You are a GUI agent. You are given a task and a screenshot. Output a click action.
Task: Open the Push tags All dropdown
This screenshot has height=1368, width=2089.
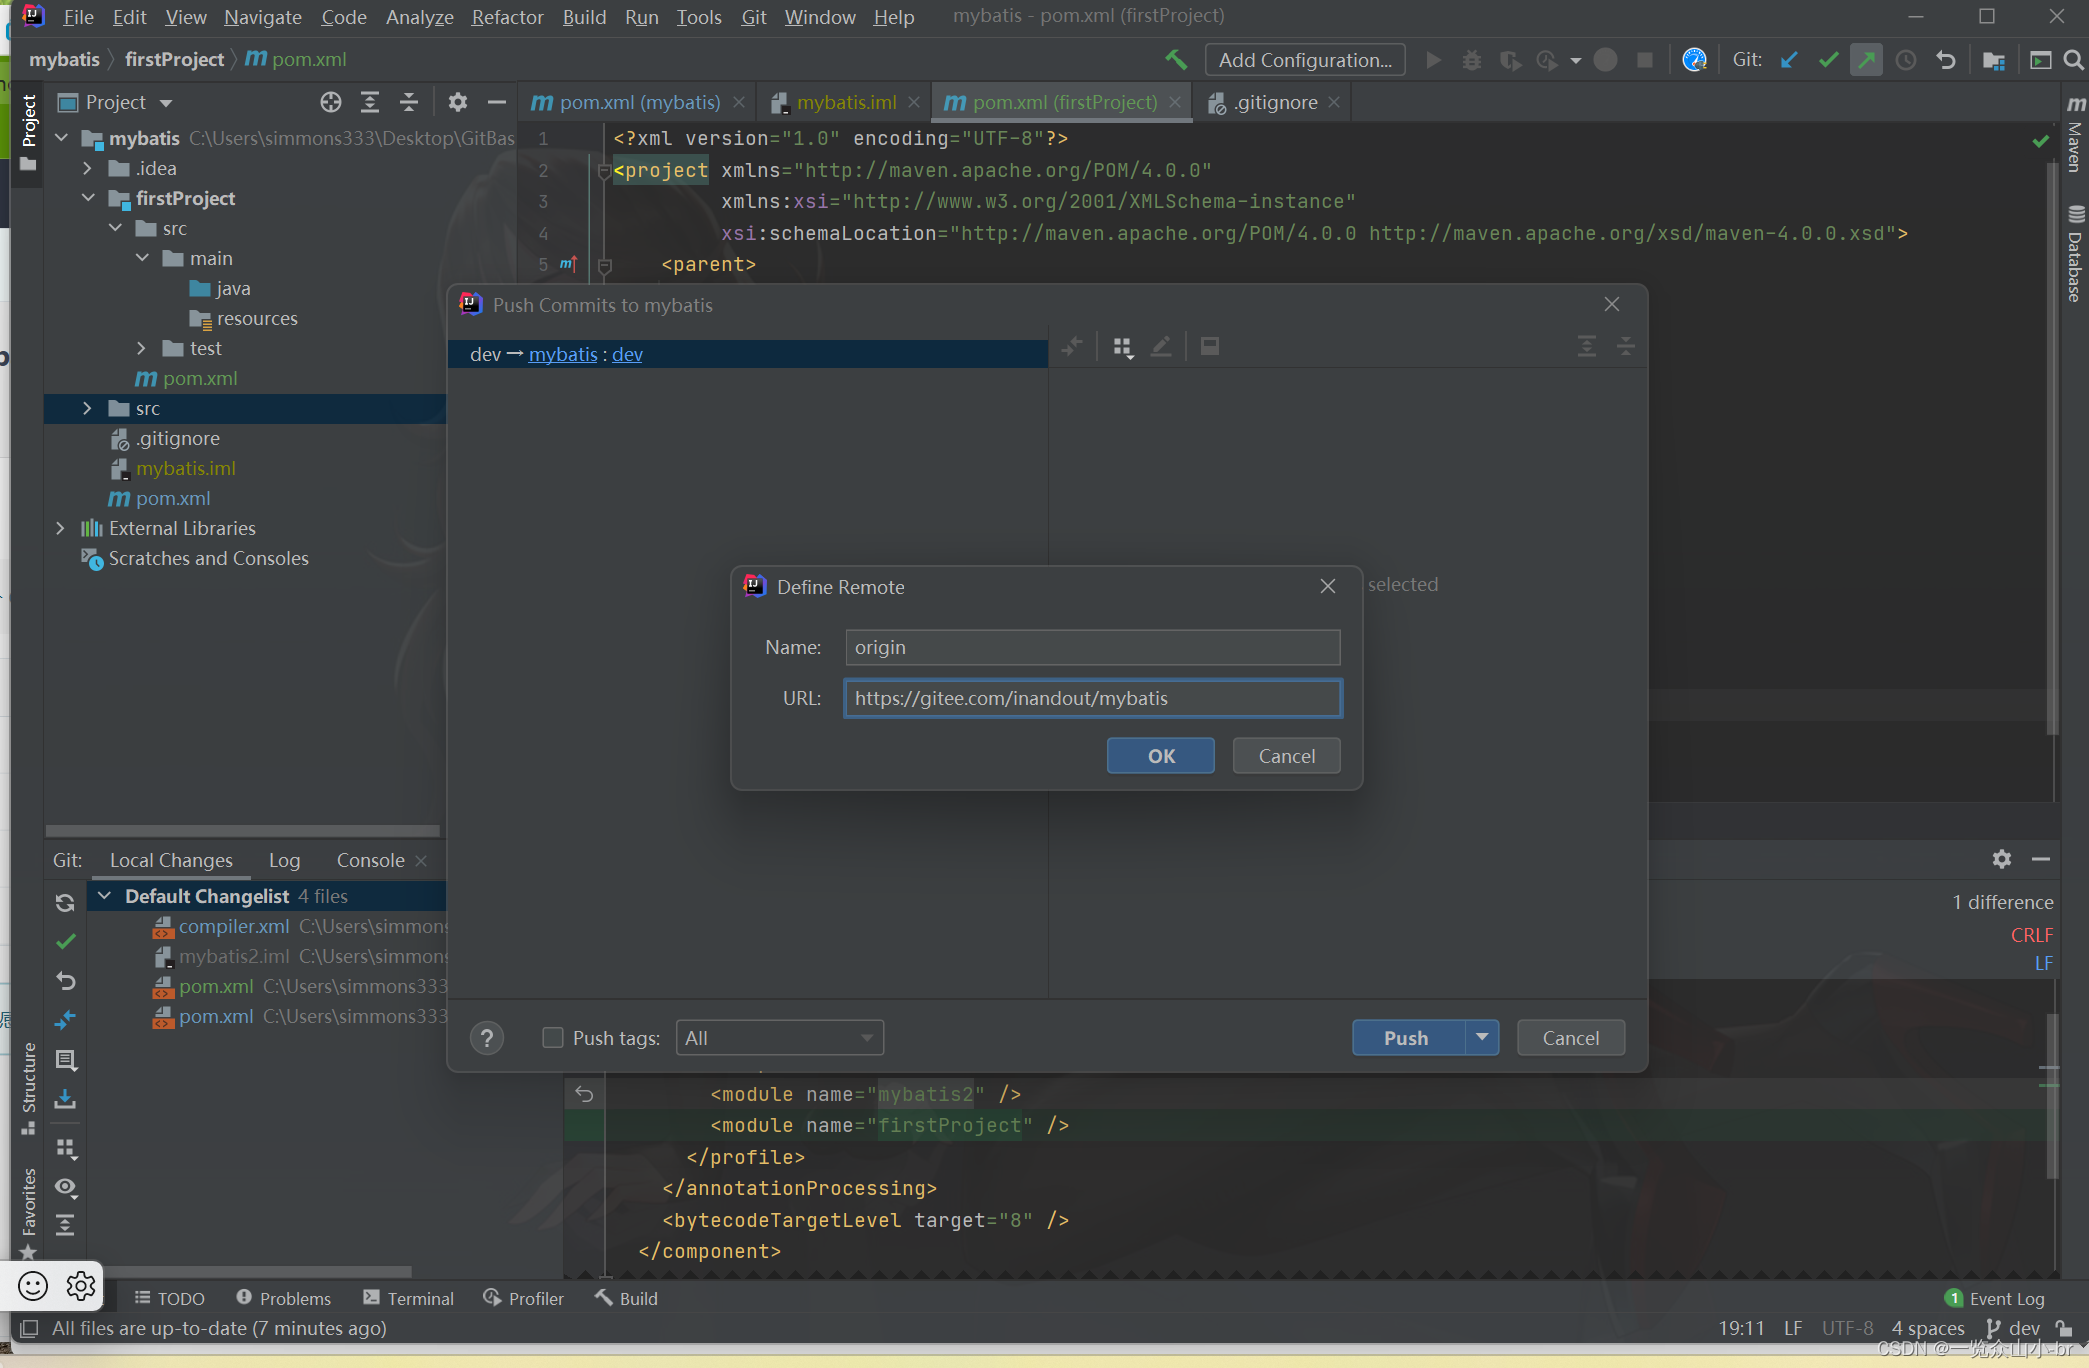point(779,1038)
